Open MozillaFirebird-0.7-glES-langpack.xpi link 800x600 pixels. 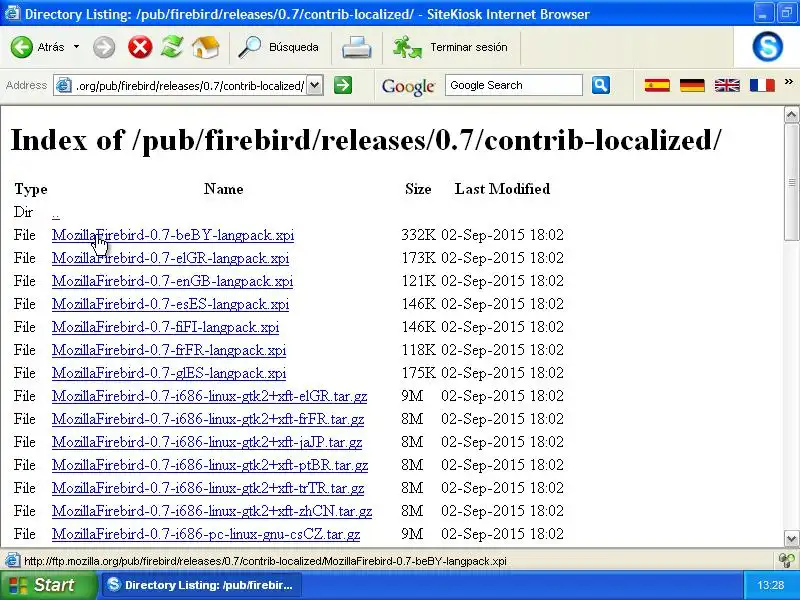tap(169, 373)
